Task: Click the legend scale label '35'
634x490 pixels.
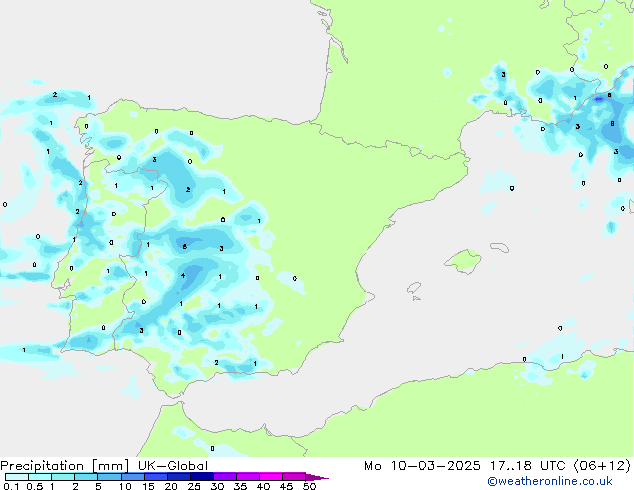Action: tap(240, 486)
